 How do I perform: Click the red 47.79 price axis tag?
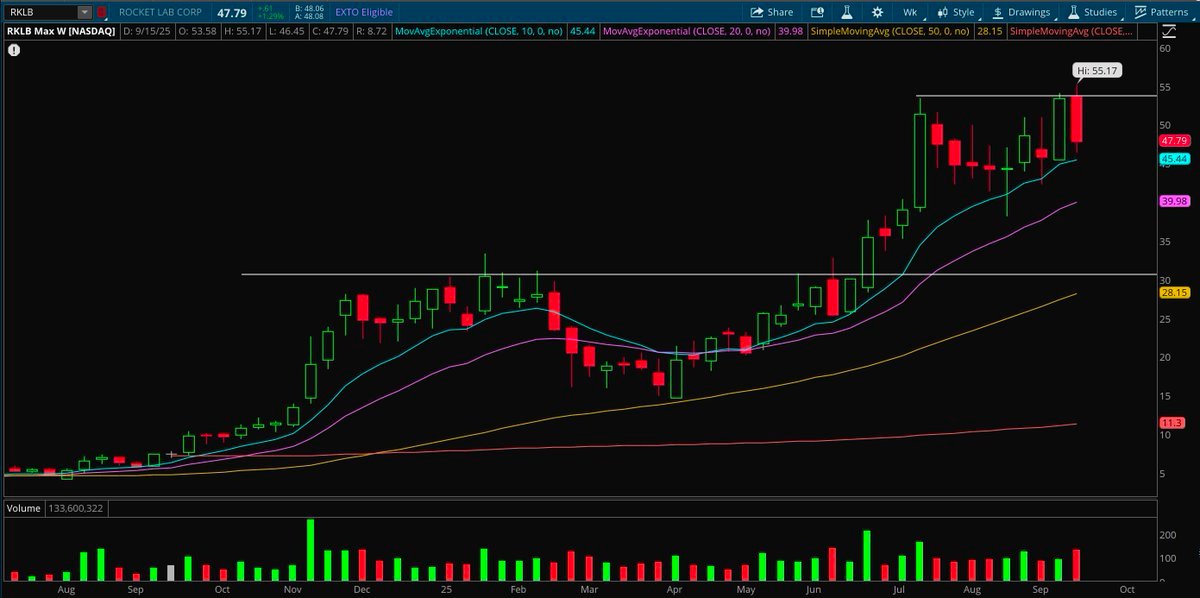pos(1173,142)
